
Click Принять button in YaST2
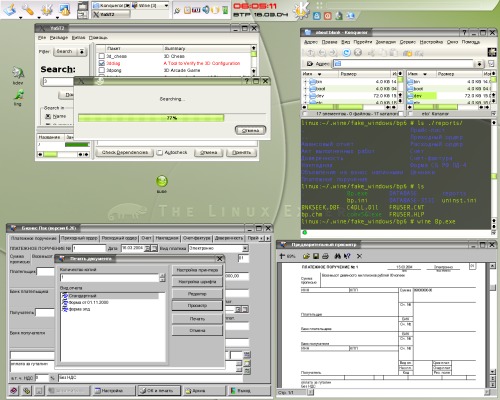point(241,152)
